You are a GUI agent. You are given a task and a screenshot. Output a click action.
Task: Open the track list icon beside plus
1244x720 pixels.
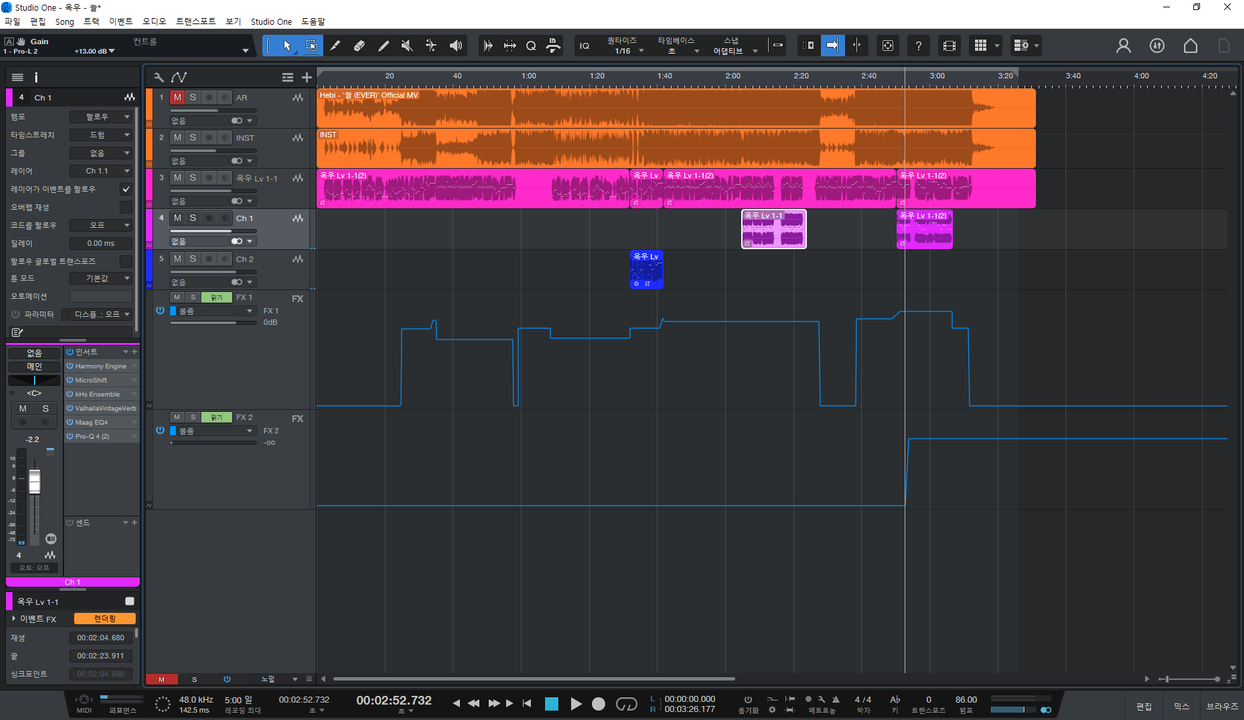(288, 77)
